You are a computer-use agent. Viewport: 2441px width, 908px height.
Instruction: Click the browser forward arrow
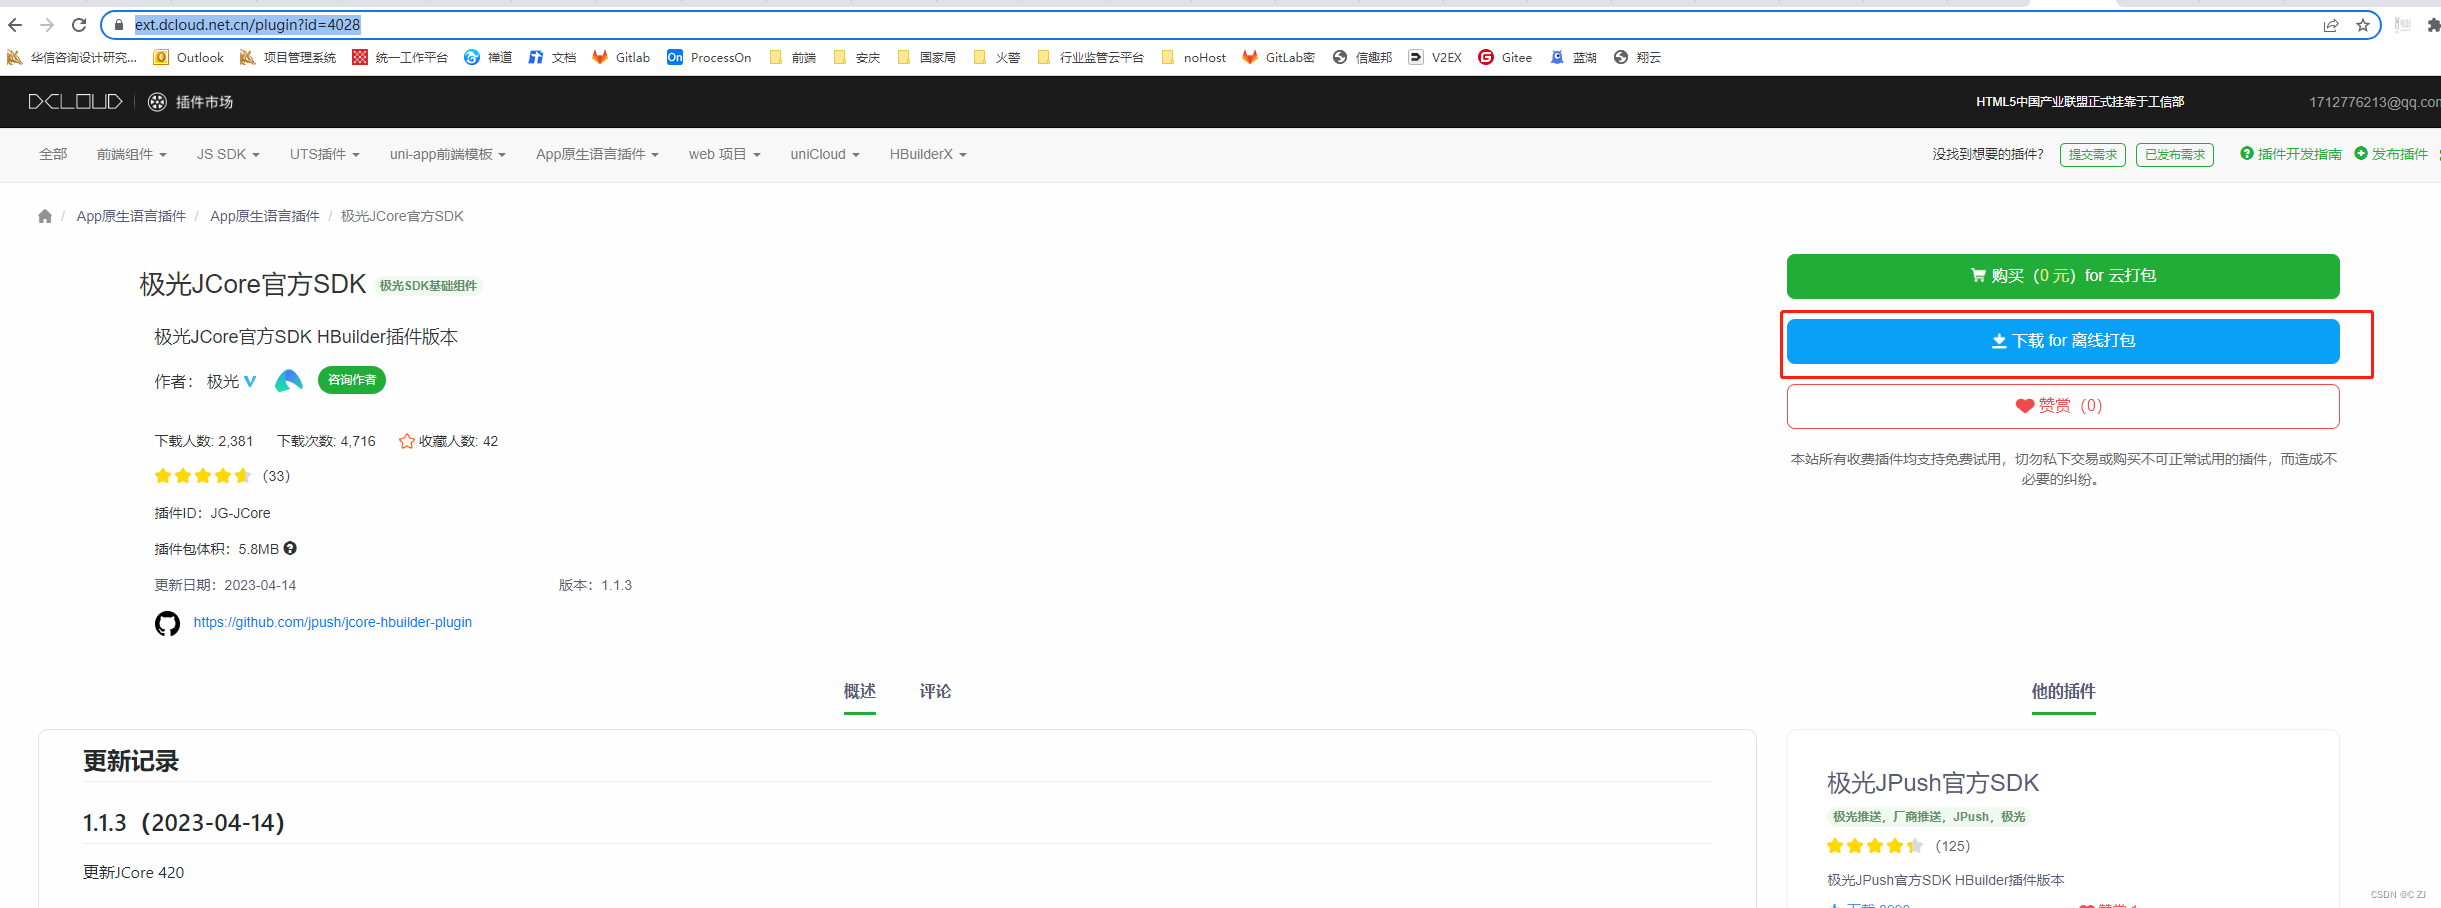pyautogui.click(x=47, y=25)
